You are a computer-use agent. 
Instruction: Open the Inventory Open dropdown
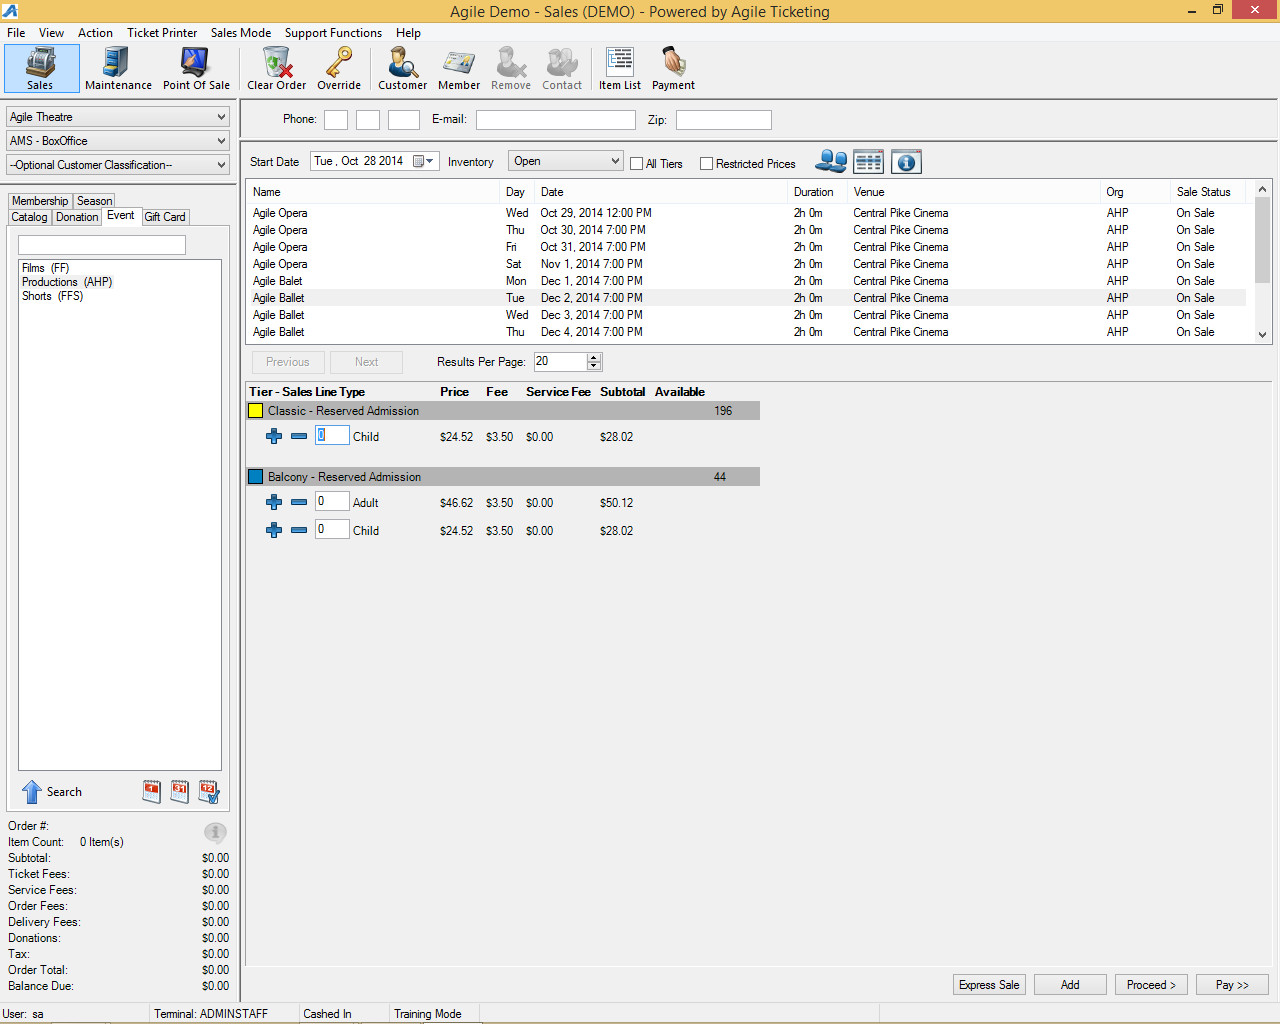tap(566, 161)
